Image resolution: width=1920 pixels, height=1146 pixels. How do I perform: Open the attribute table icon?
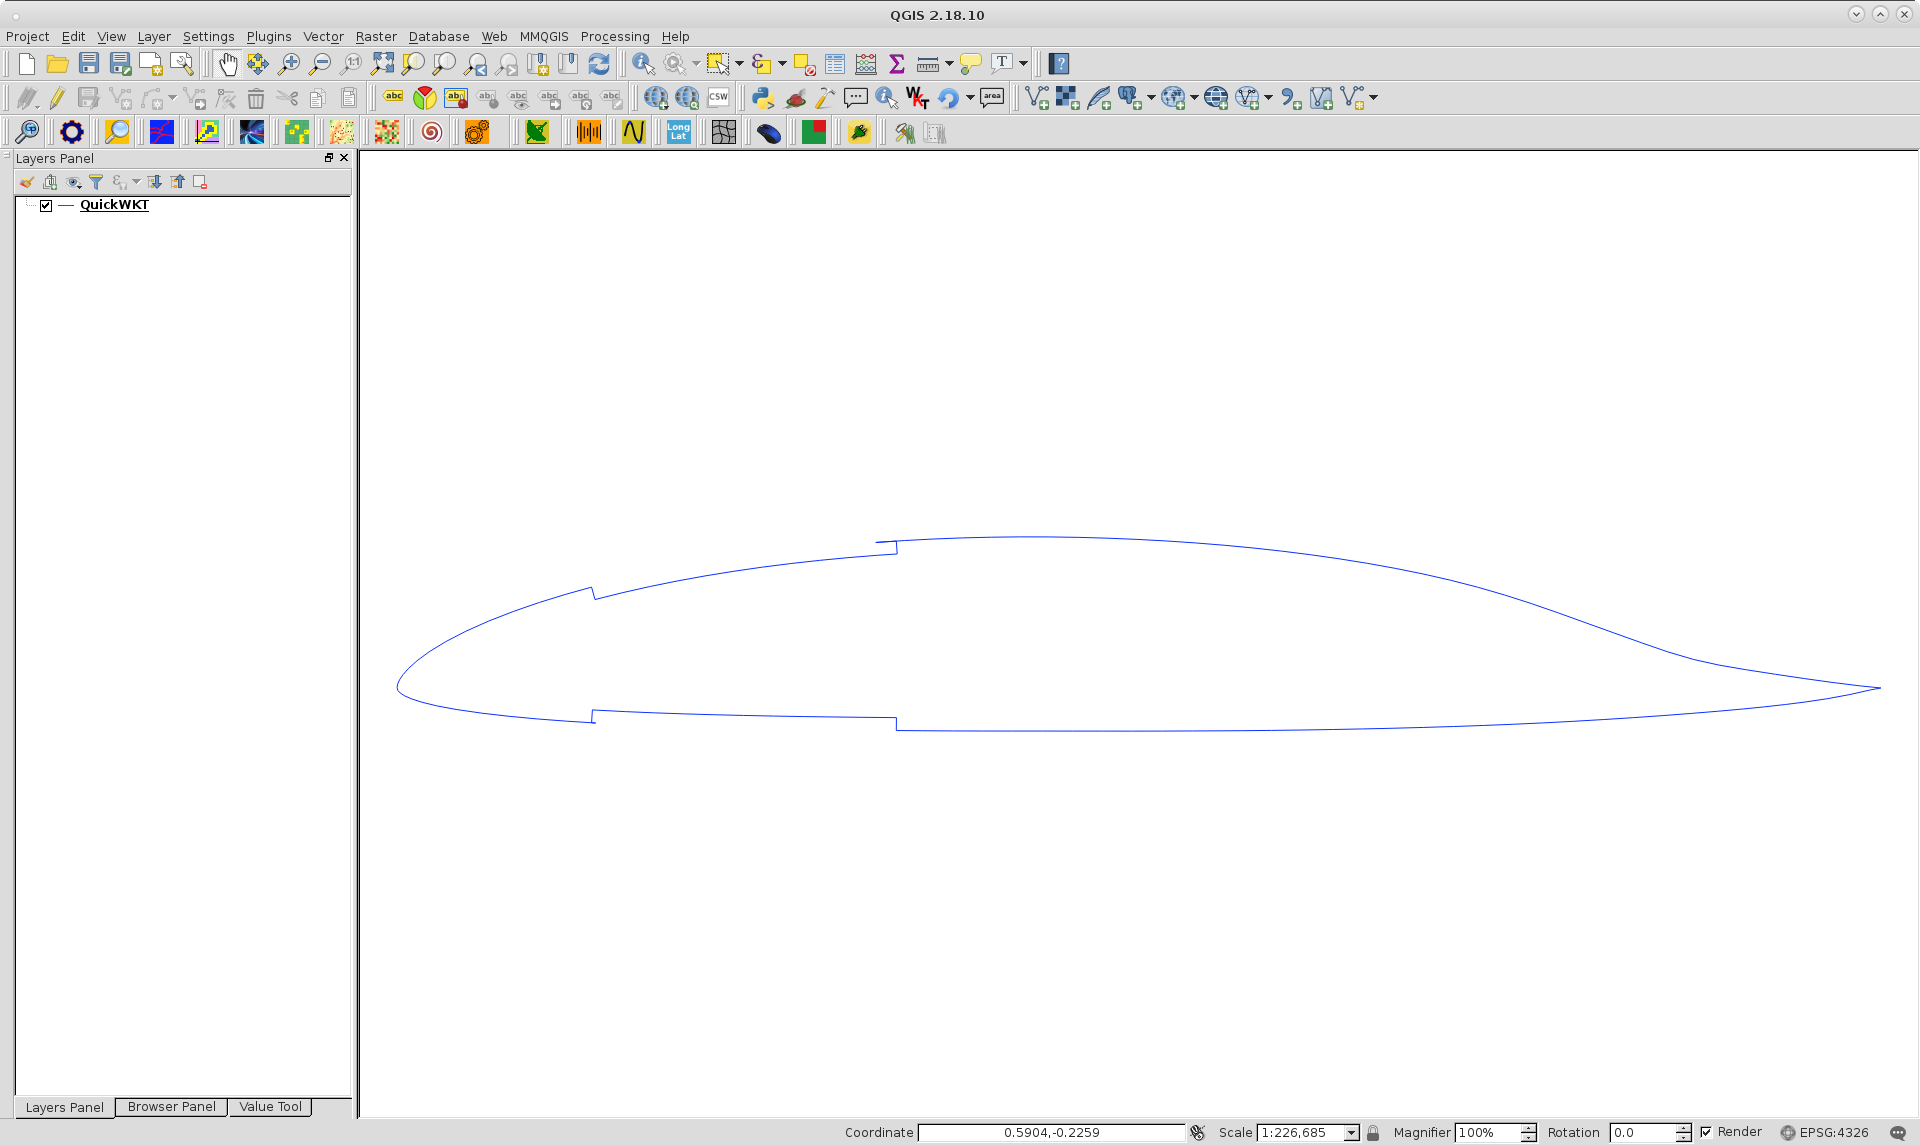click(835, 64)
